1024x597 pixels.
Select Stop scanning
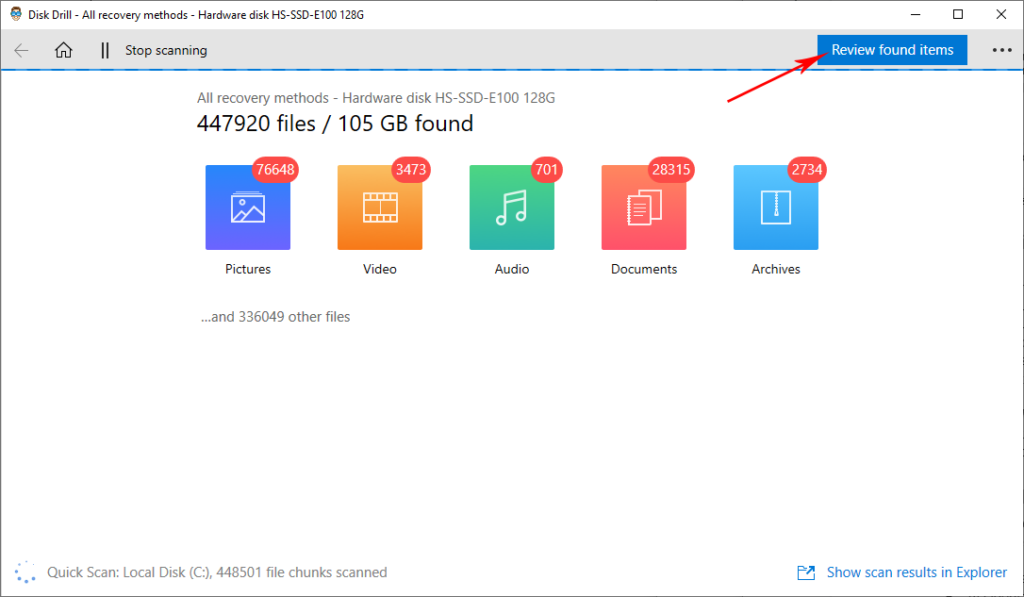pyautogui.click(x=165, y=50)
